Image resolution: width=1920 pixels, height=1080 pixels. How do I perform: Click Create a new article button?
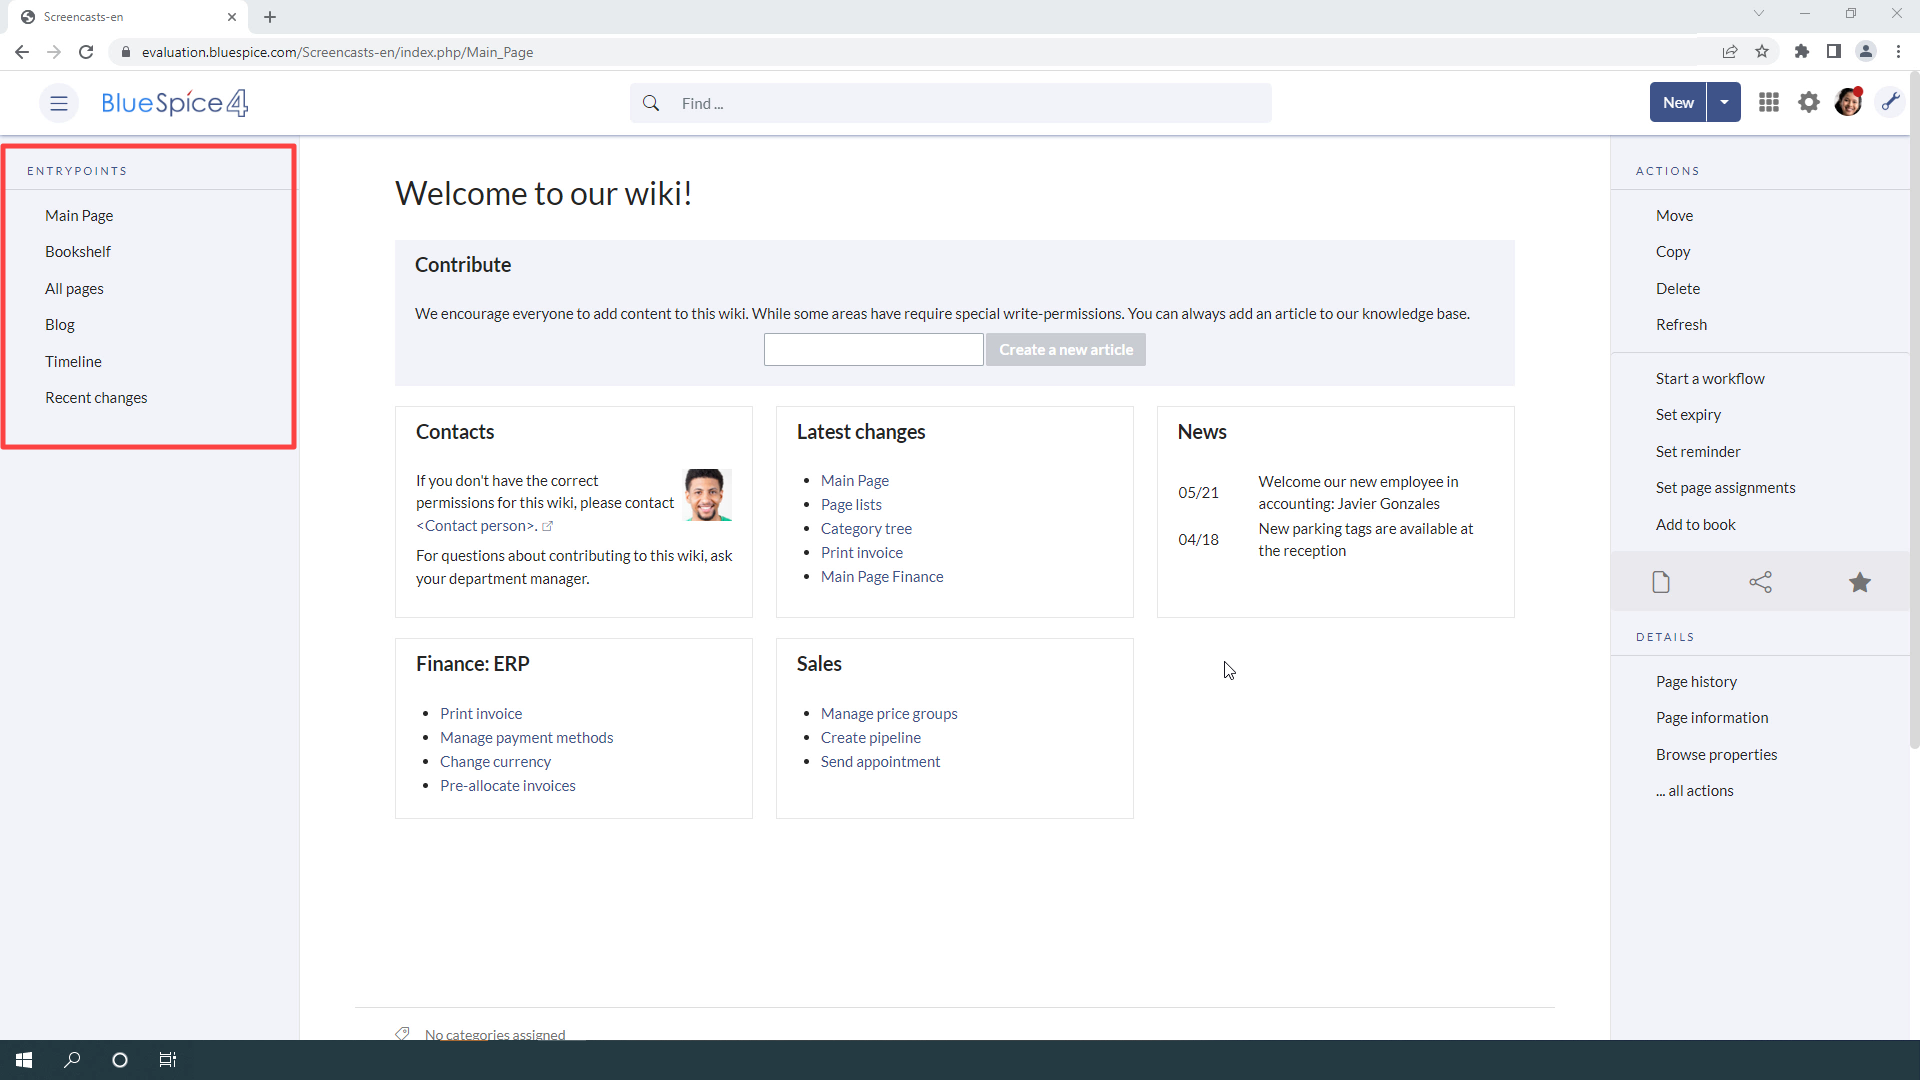(1065, 350)
